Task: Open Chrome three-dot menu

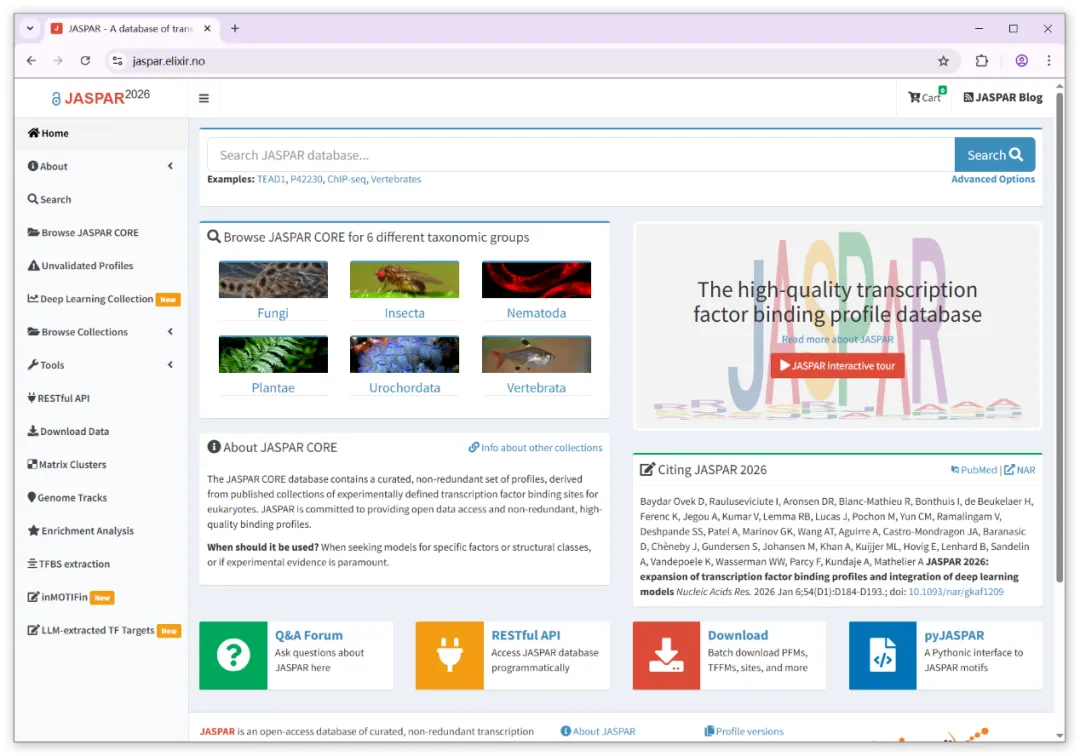Action: pos(1049,61)
